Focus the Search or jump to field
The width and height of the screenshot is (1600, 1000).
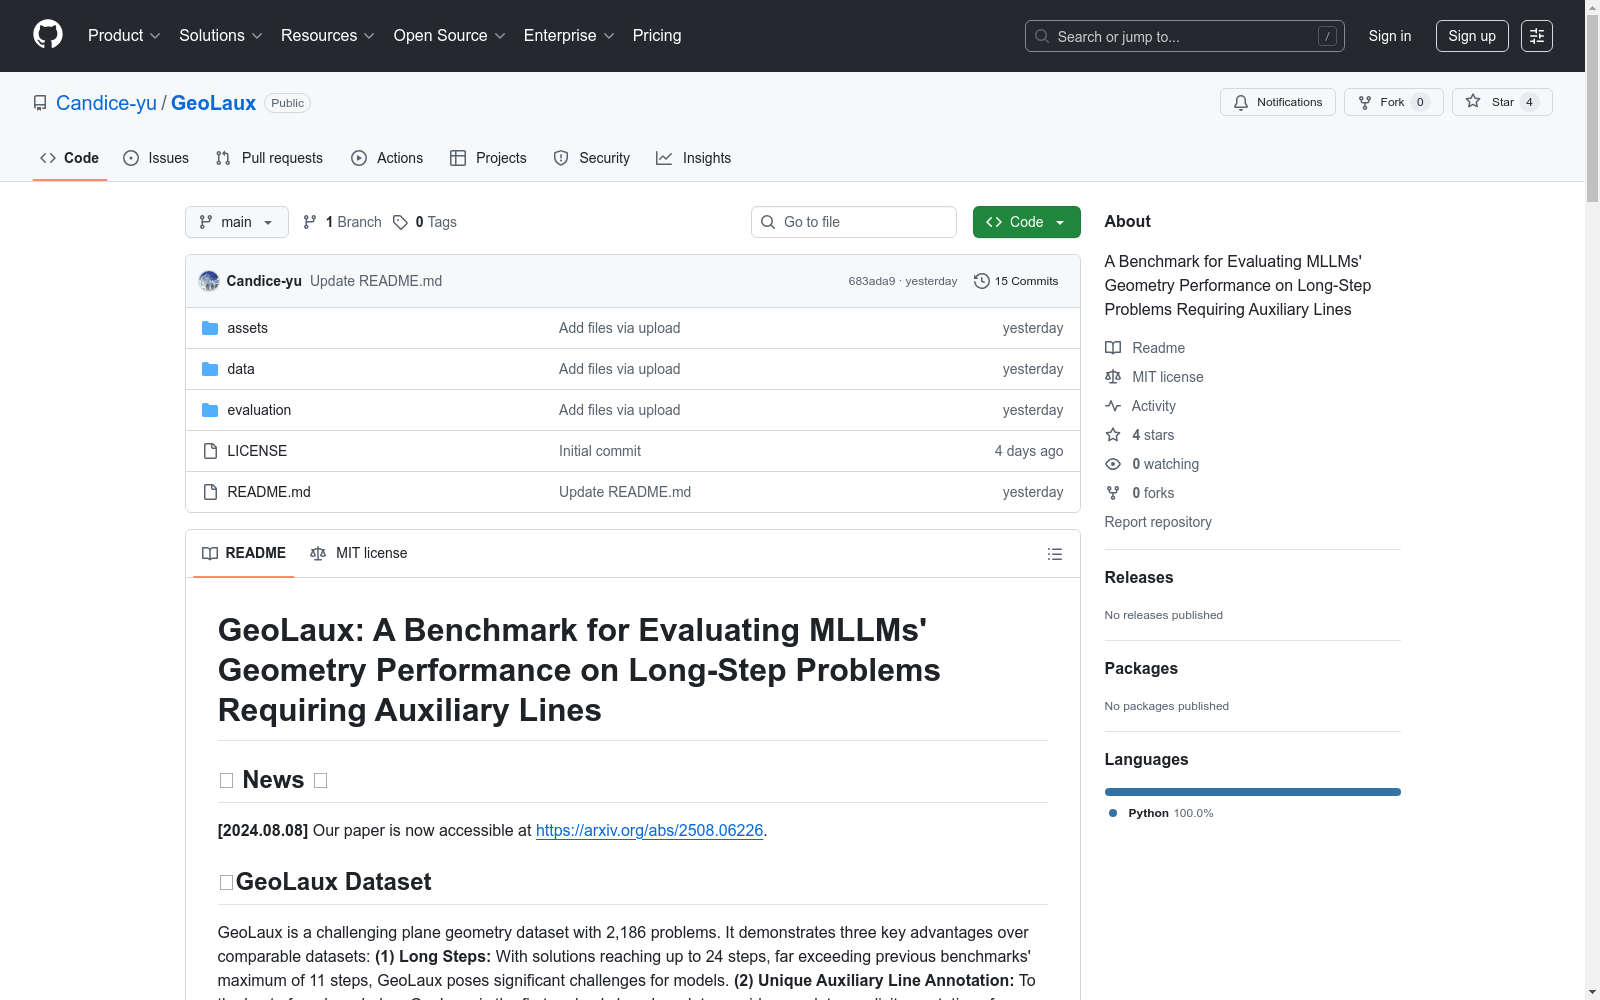1185,36
